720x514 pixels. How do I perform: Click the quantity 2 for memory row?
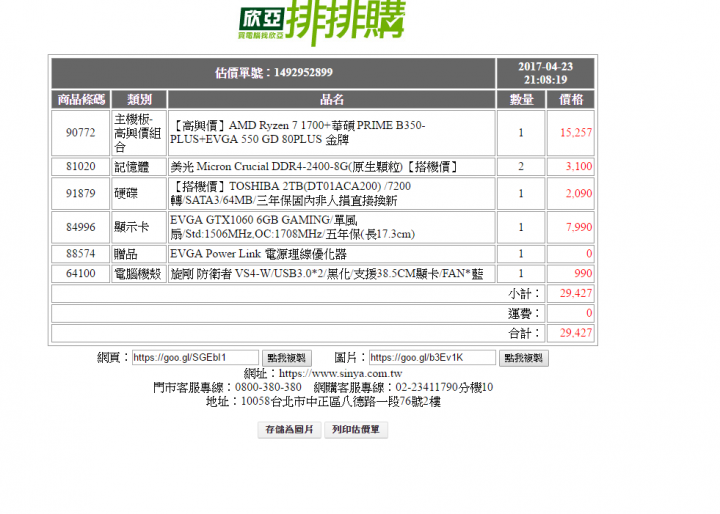coord(521,166)
